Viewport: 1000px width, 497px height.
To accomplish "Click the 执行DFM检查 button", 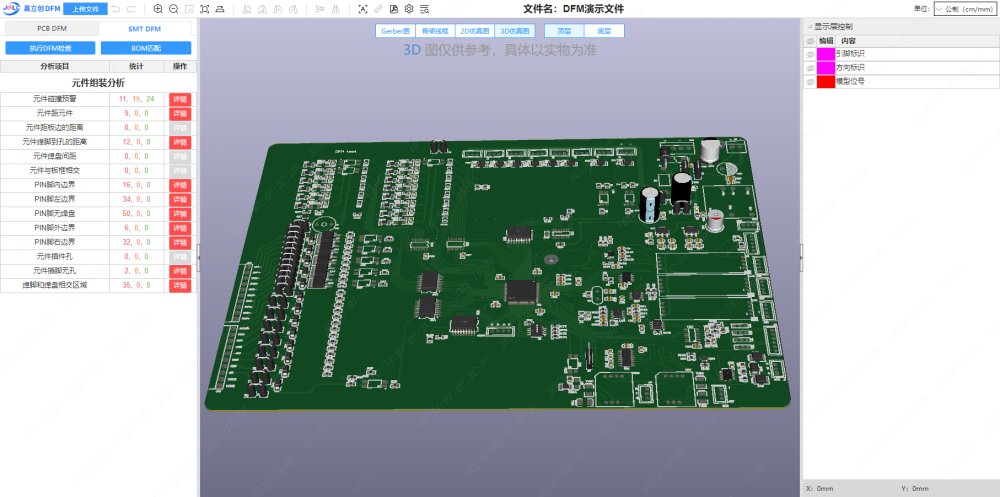I will [x=50, y=47].
